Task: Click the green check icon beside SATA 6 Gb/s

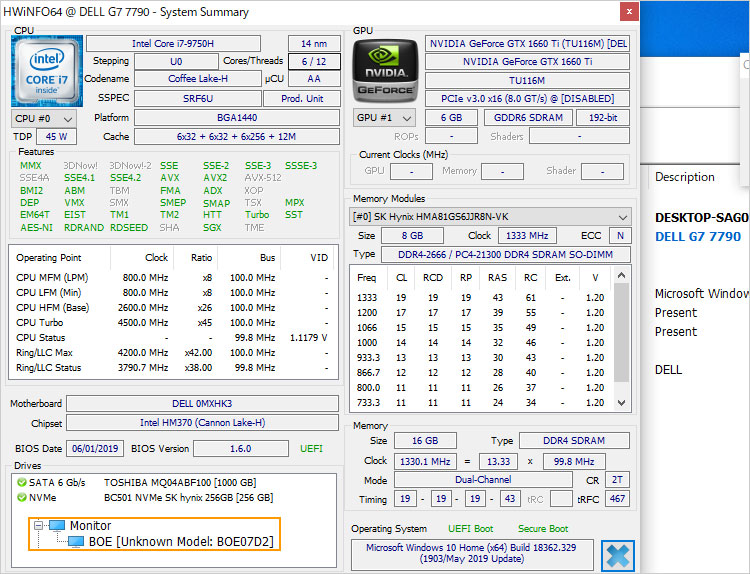Action: point(22,482)
